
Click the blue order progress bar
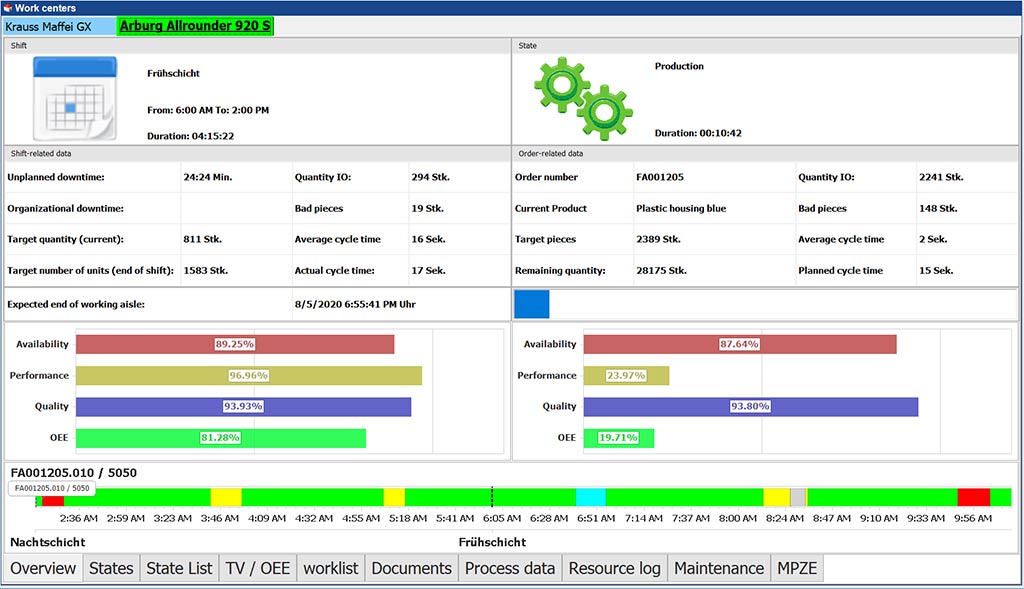pos(532,304)
